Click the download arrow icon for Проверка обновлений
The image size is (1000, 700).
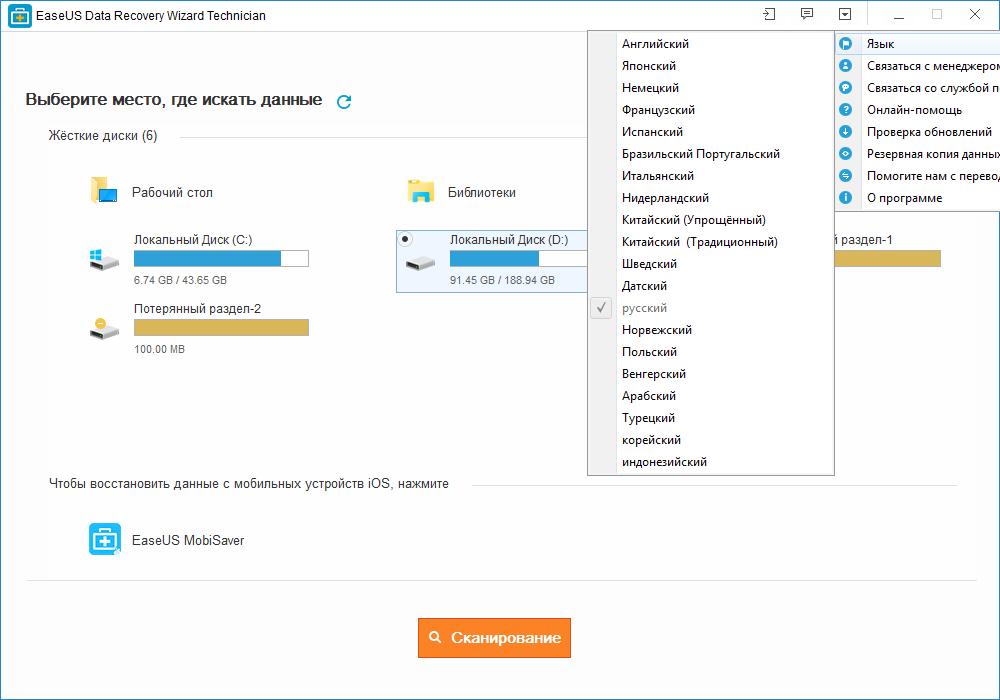coord(846,132)
